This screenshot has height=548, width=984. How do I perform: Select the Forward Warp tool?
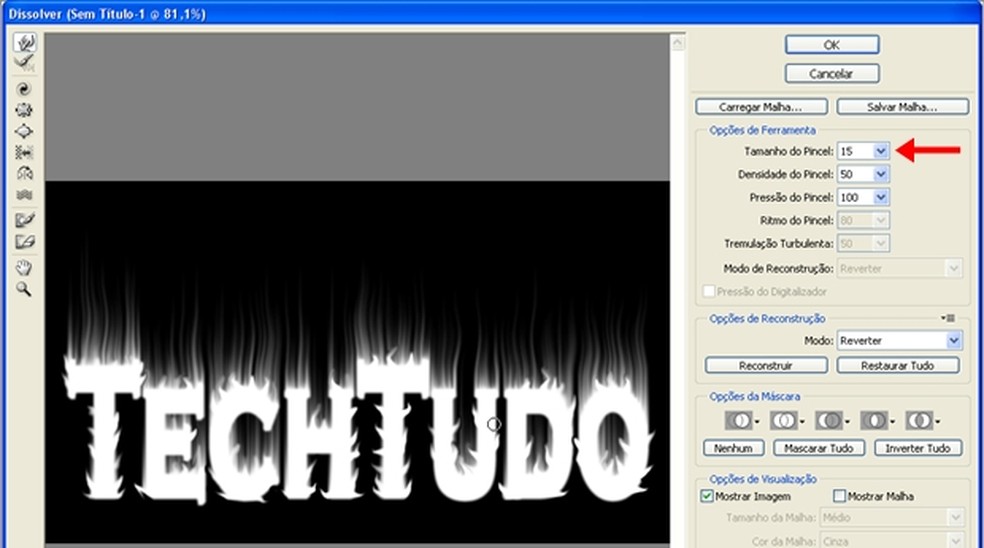pyautogui.click(x=24, y=42)
